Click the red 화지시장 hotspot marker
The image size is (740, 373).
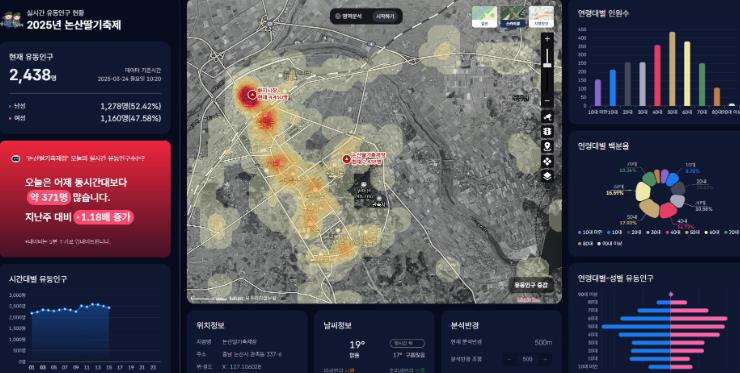coord(251,94)
